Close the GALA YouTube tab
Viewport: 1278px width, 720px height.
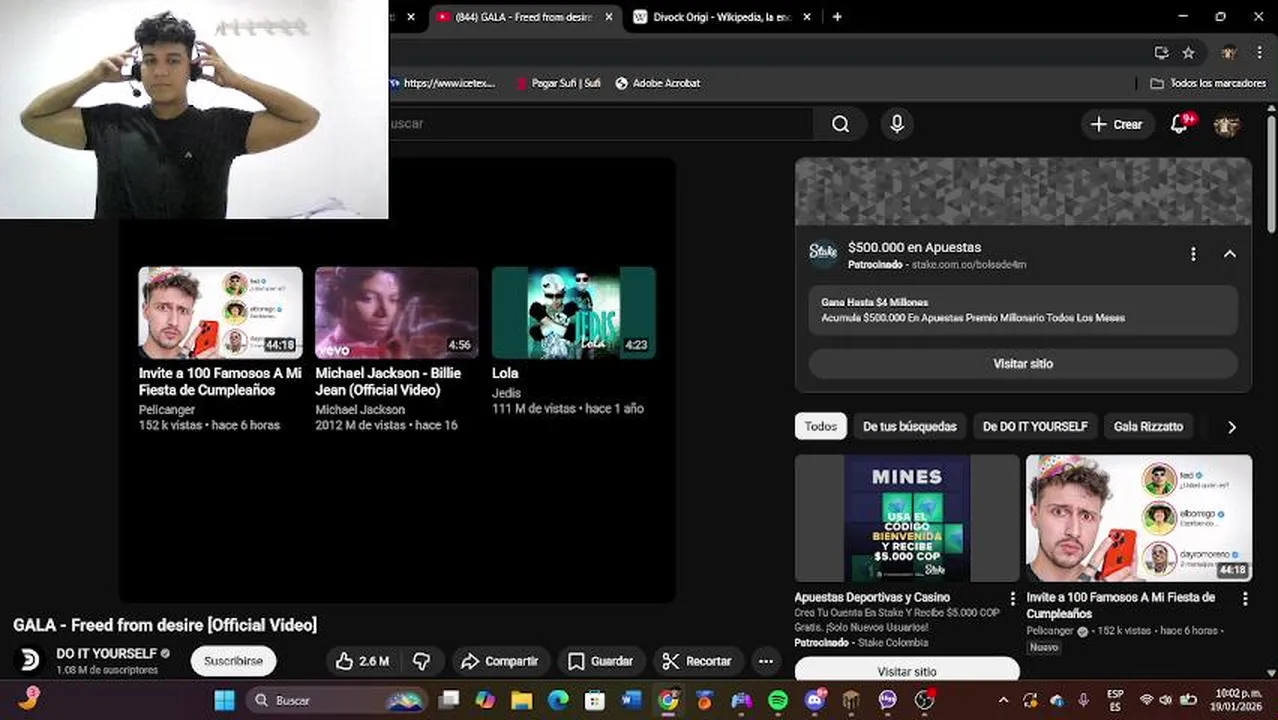608,17
